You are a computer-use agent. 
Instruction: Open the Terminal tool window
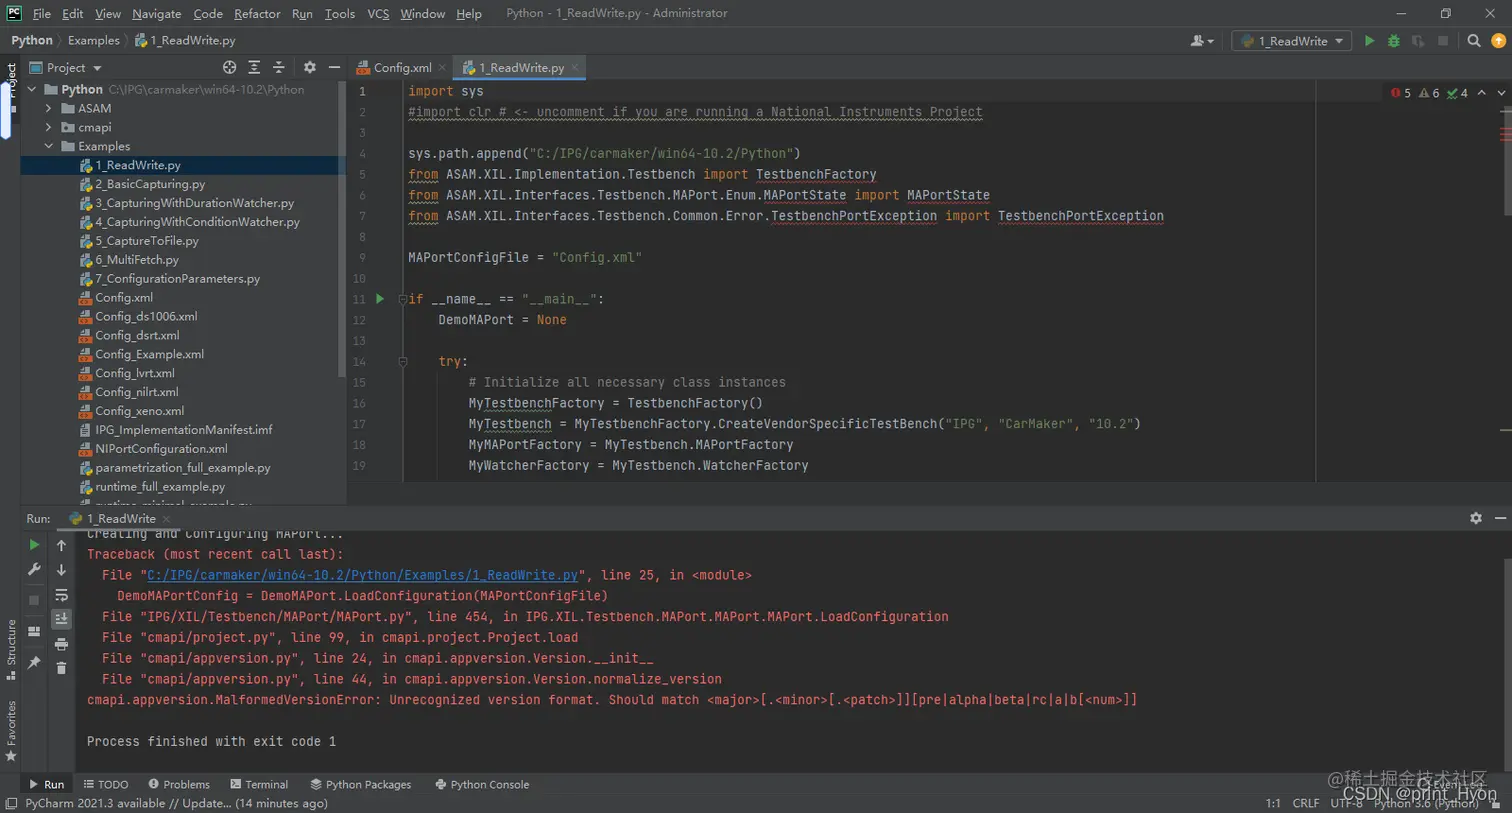[x=259, y=785]
